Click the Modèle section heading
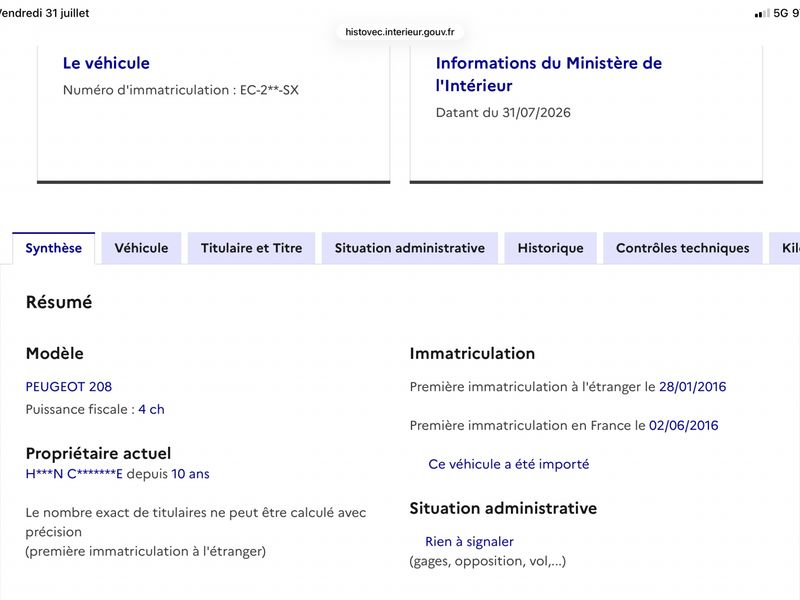Viewport: 800px width, 600px height. click(x=55, y=354)
